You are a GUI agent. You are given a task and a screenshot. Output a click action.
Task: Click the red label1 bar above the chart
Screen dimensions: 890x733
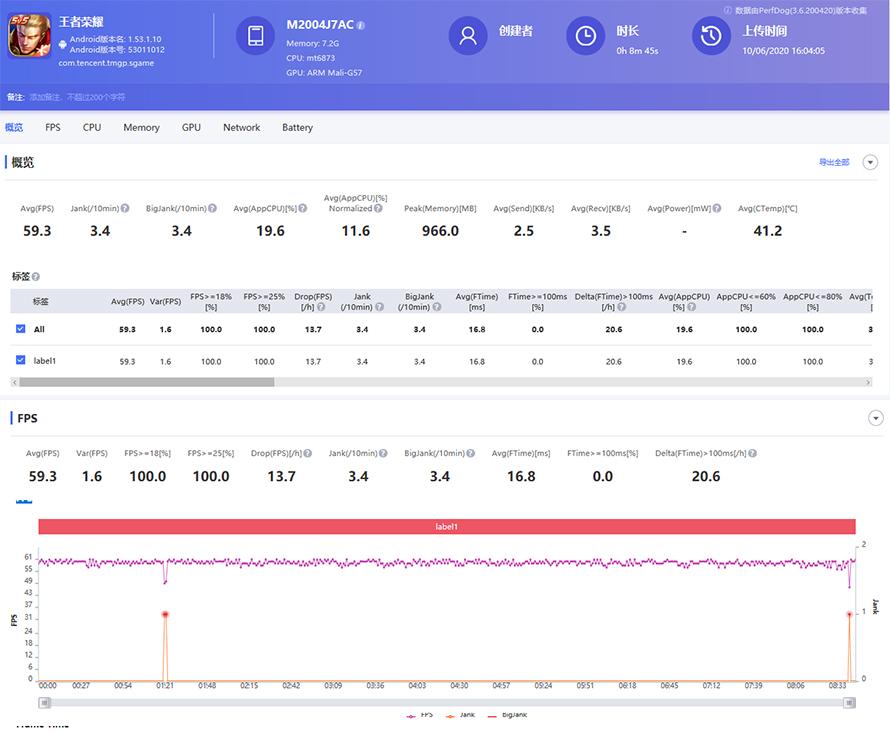coord(447,526)
